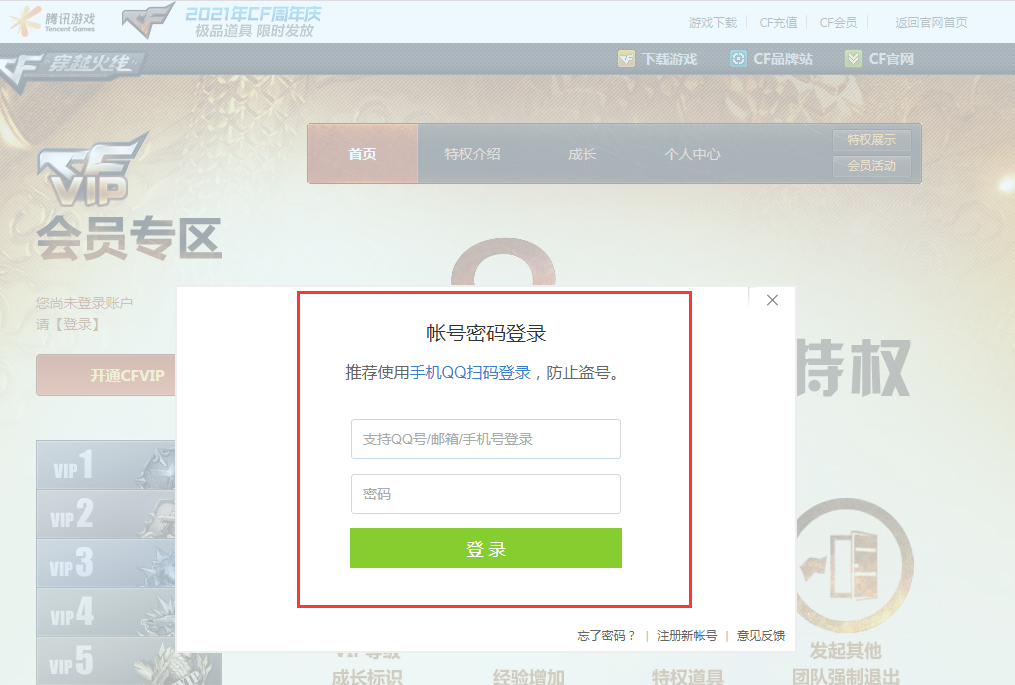1015x685 pixels.
Task: Focus the QQ号/邮箱/手机号 account field
Action: coord(485,439)
